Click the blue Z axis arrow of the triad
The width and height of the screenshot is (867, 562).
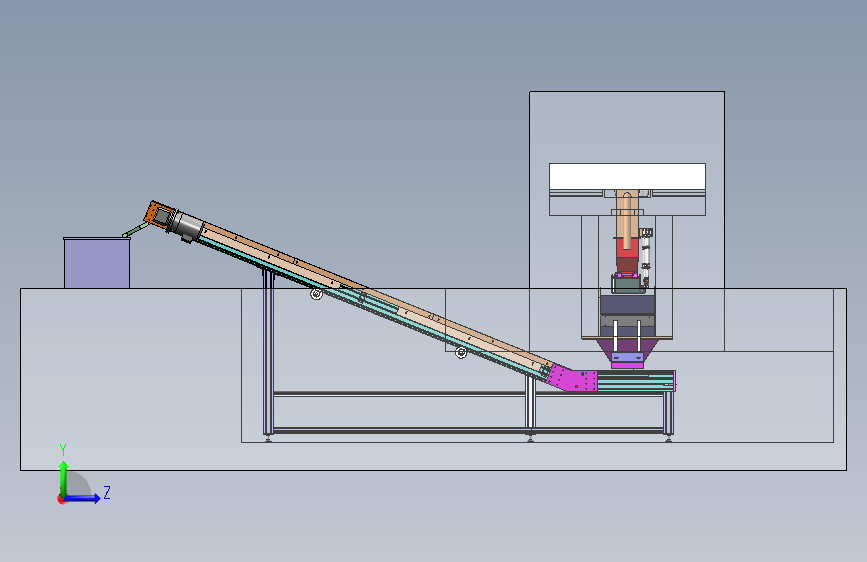click(x=83, y=498)
